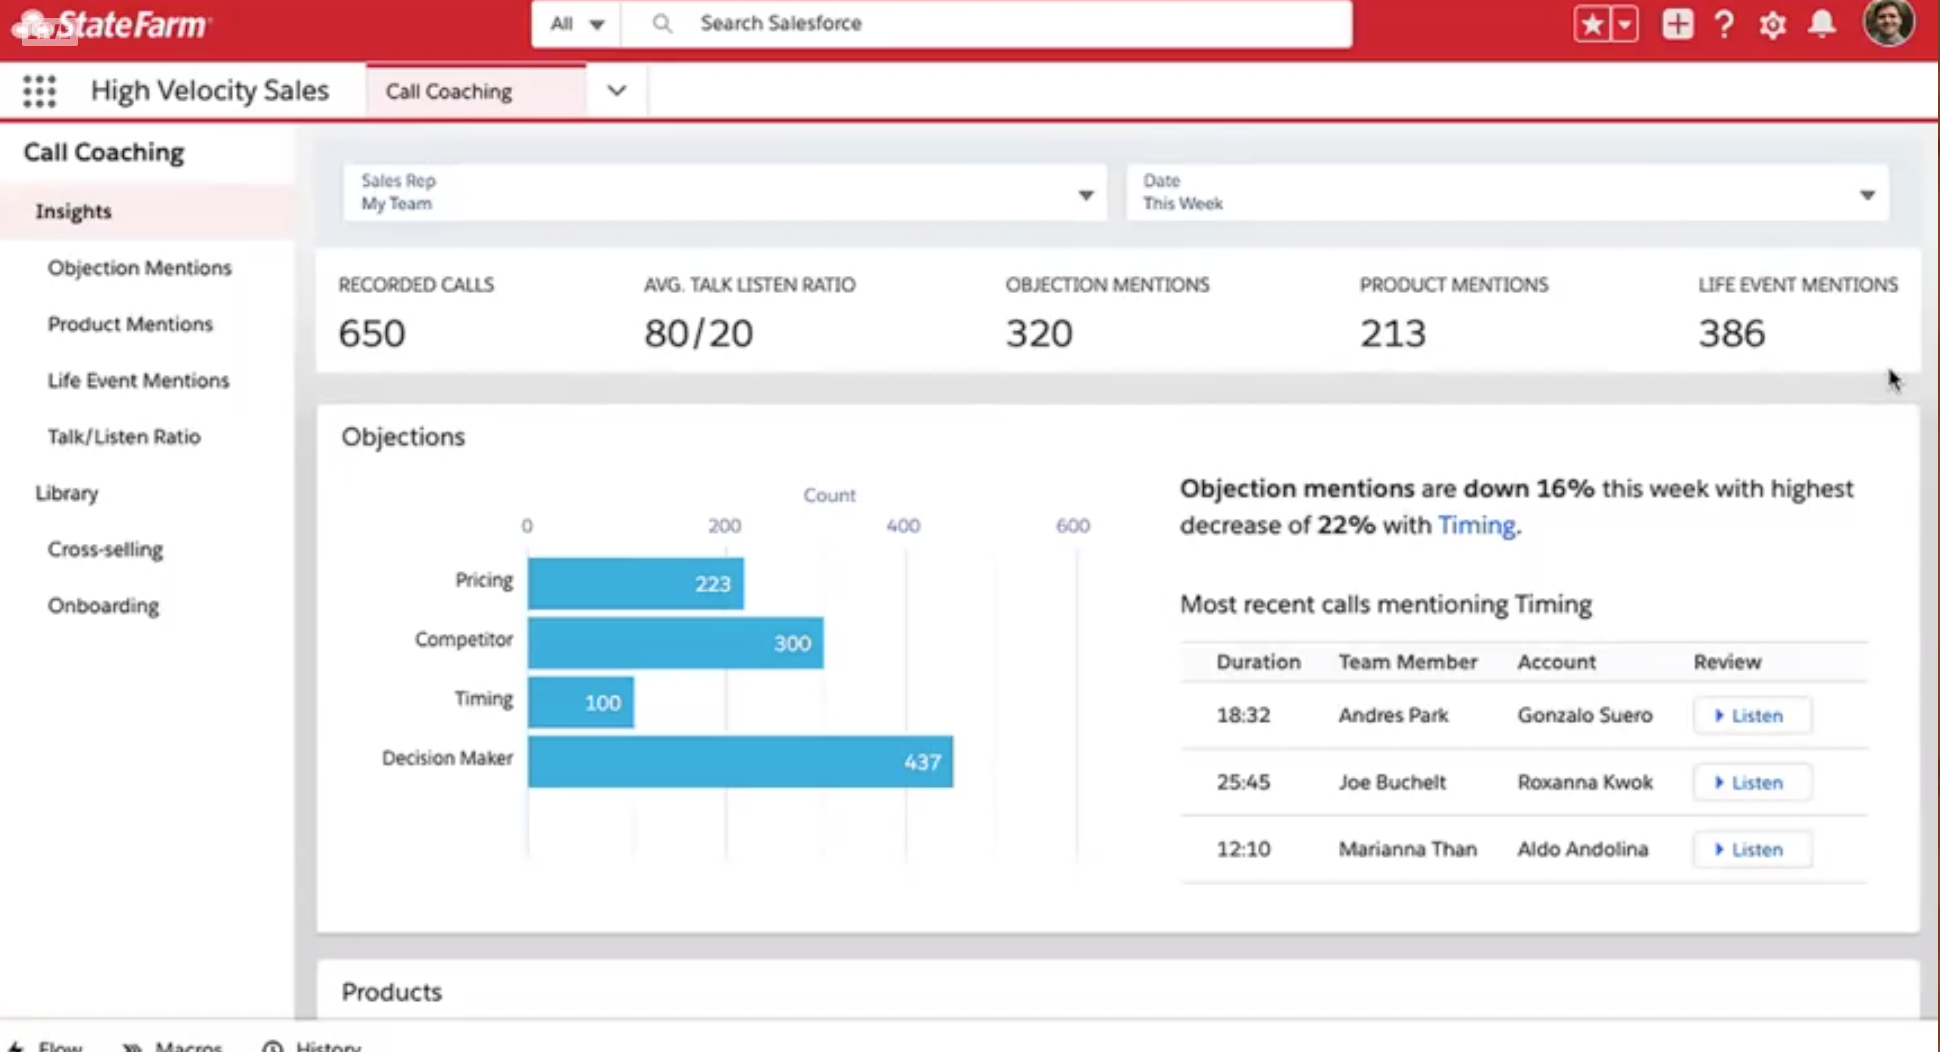Listen to Joe Buchelt call
This screenshot has width=1940, height=1052.
click(1751, 783)
